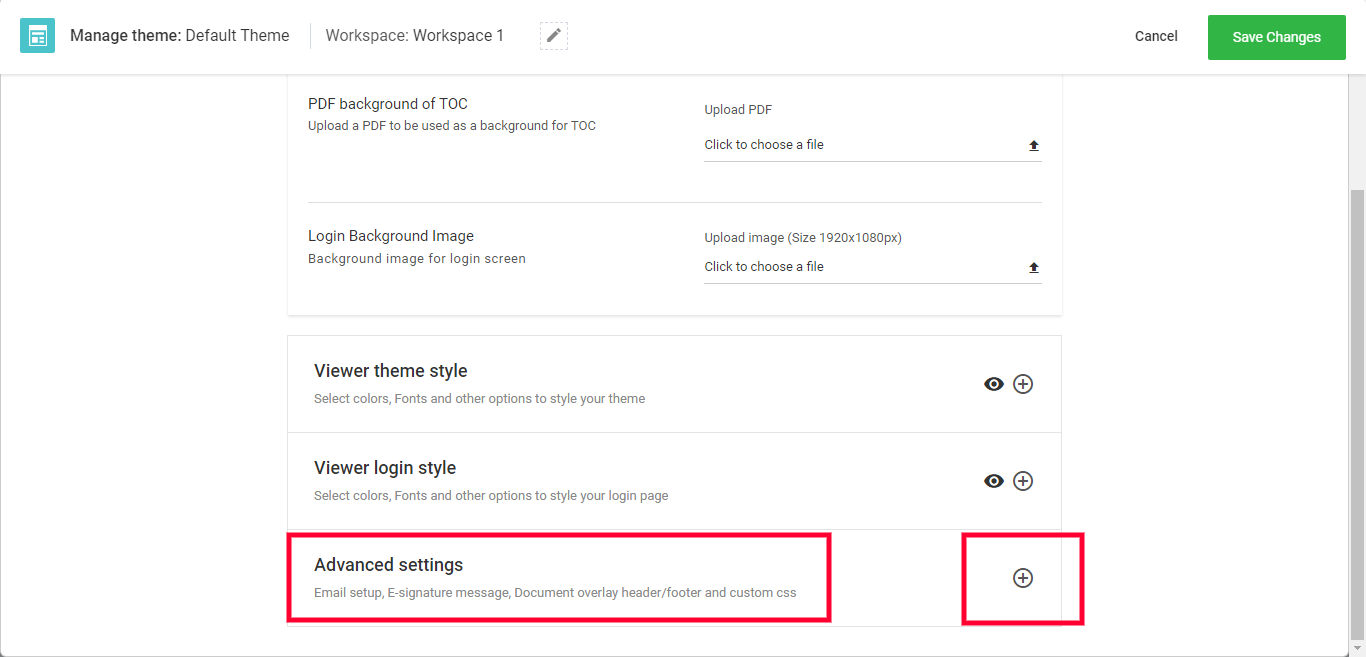Viewport: 1366px width, 657px height.
Task: Click the 'Login Background Image' label
Action: click(391, 236)
